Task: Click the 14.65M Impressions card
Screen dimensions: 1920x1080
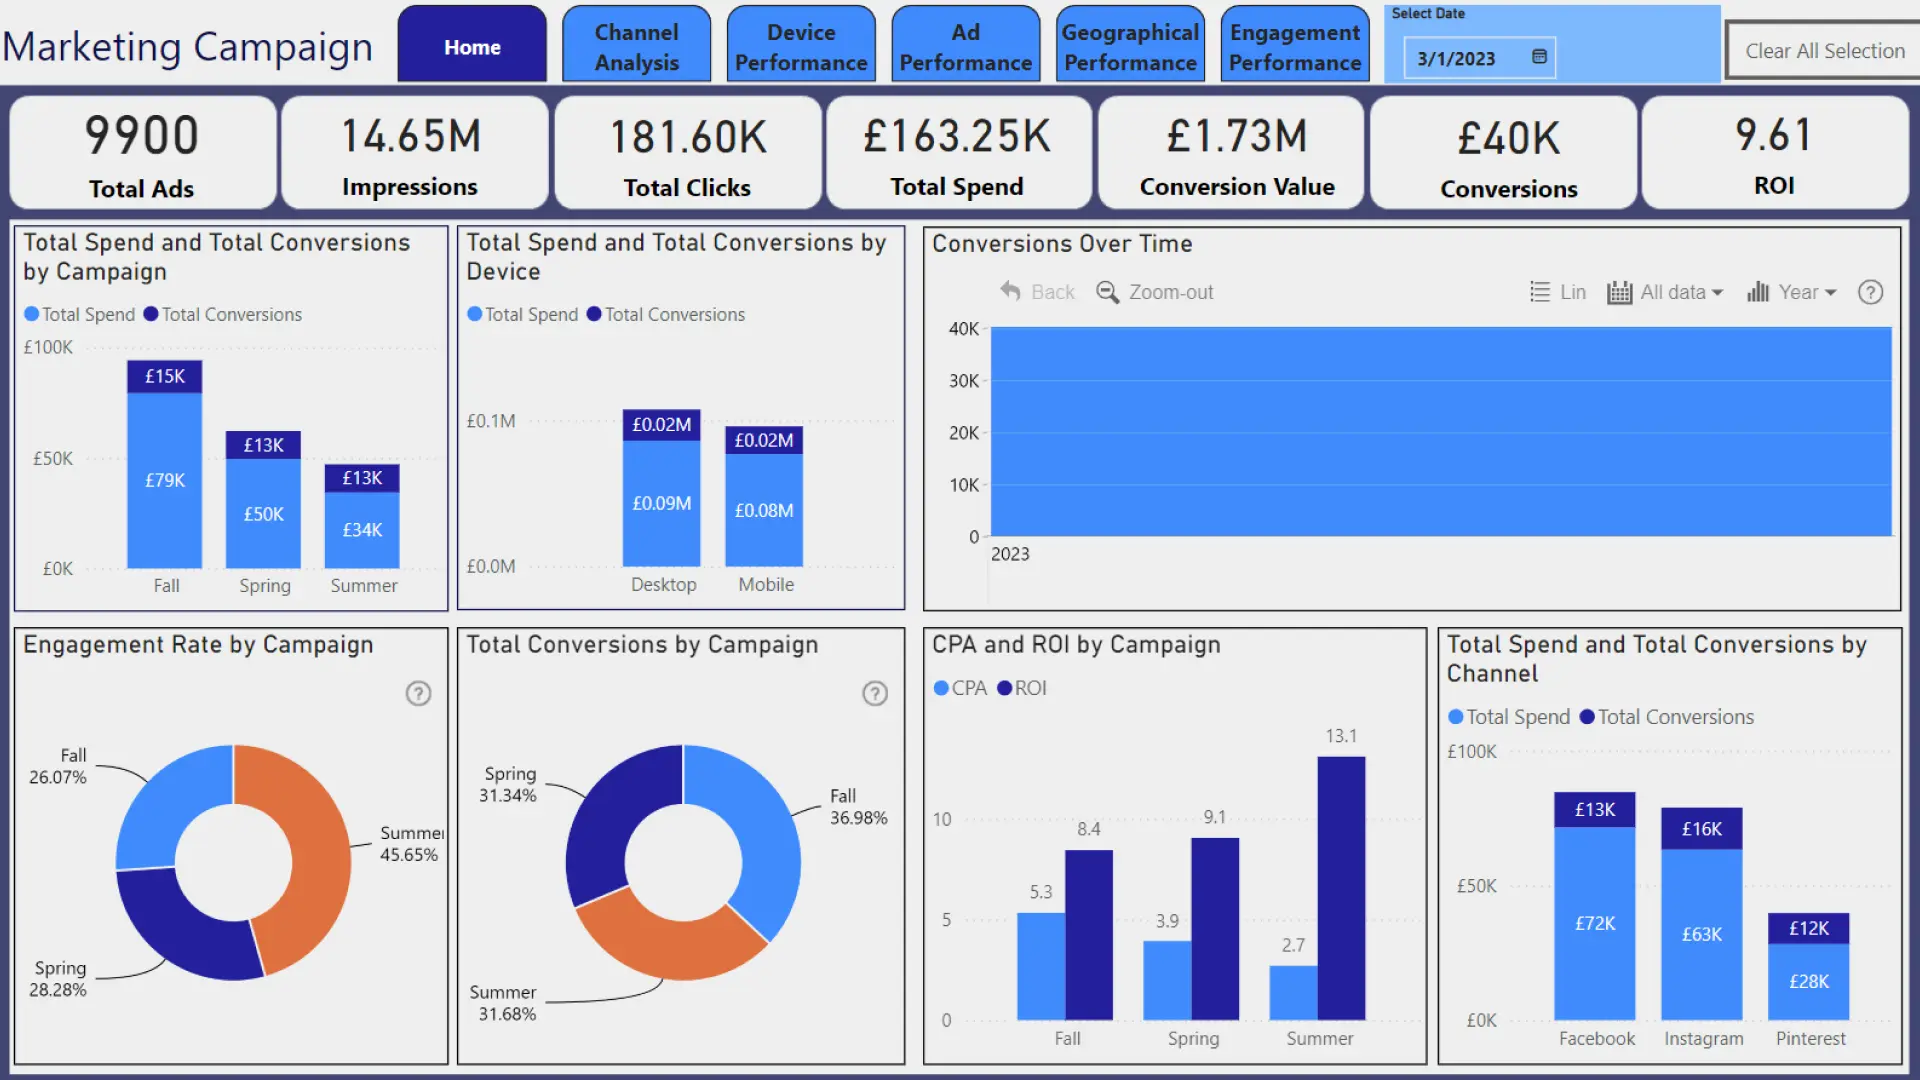Action: pos(414,153)
